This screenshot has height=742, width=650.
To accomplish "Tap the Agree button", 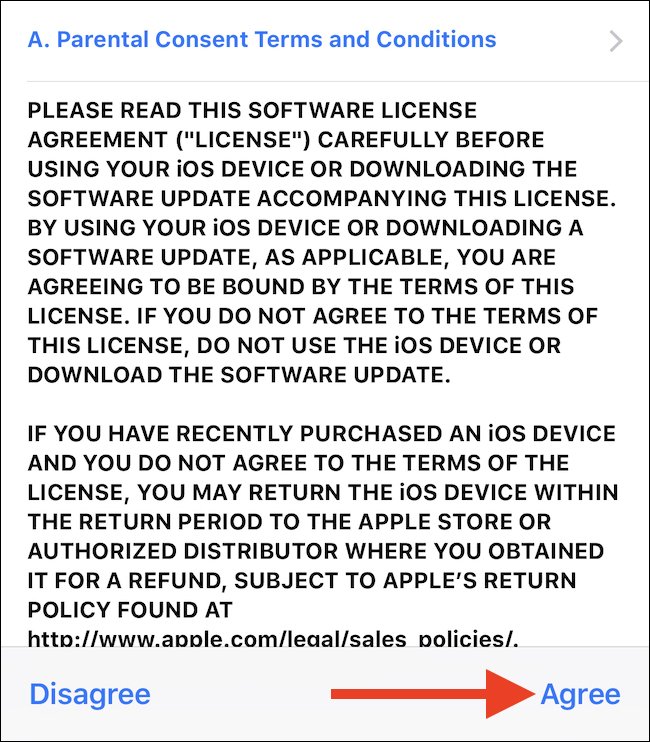I will pos(580,695).
